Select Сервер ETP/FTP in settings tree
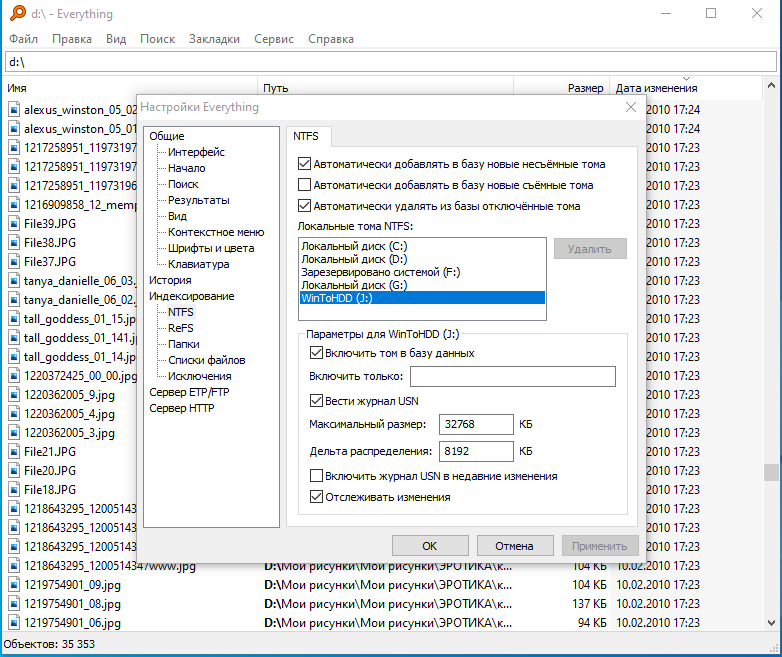This screenshot has width=782, height=657. tap(189, 392)
